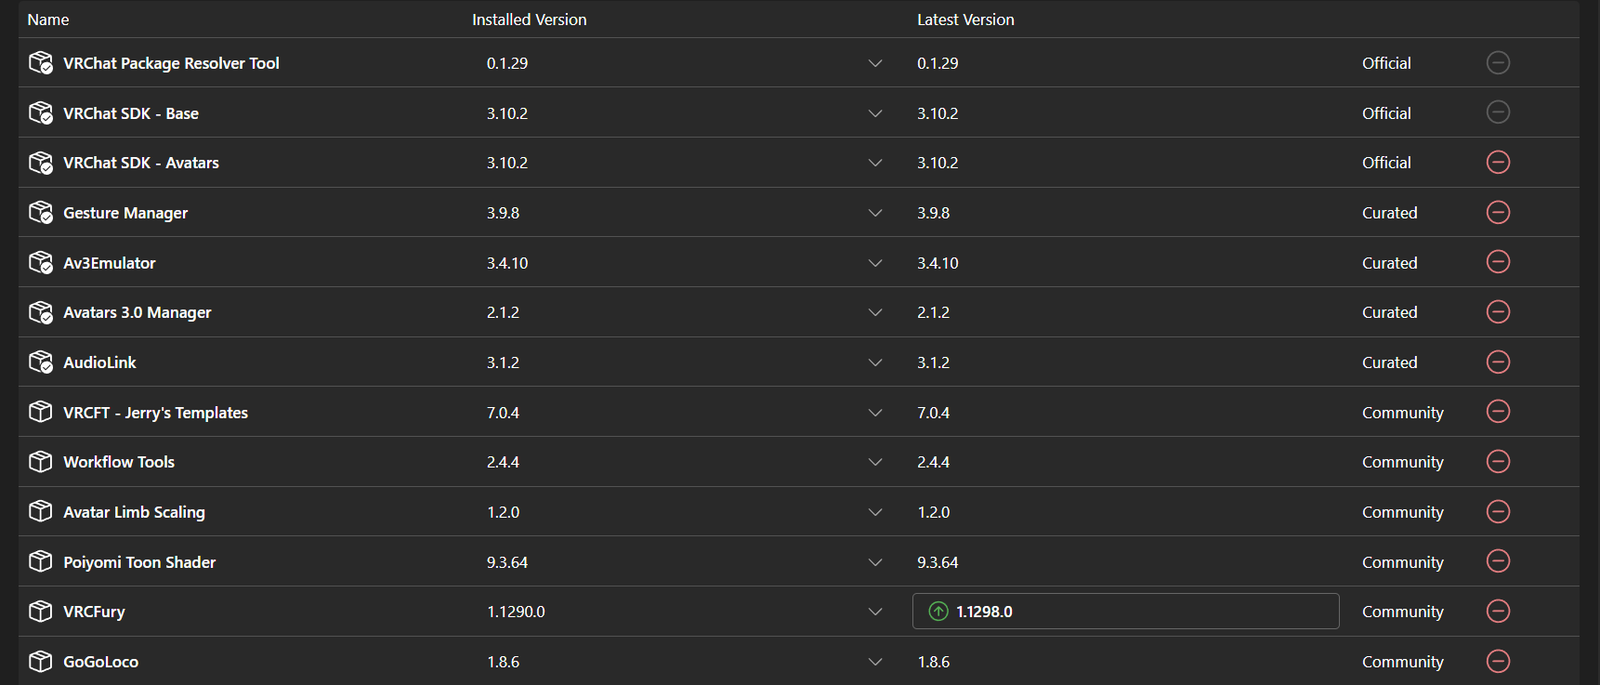Click remove icon for AudioLink

pos(1498,362)
